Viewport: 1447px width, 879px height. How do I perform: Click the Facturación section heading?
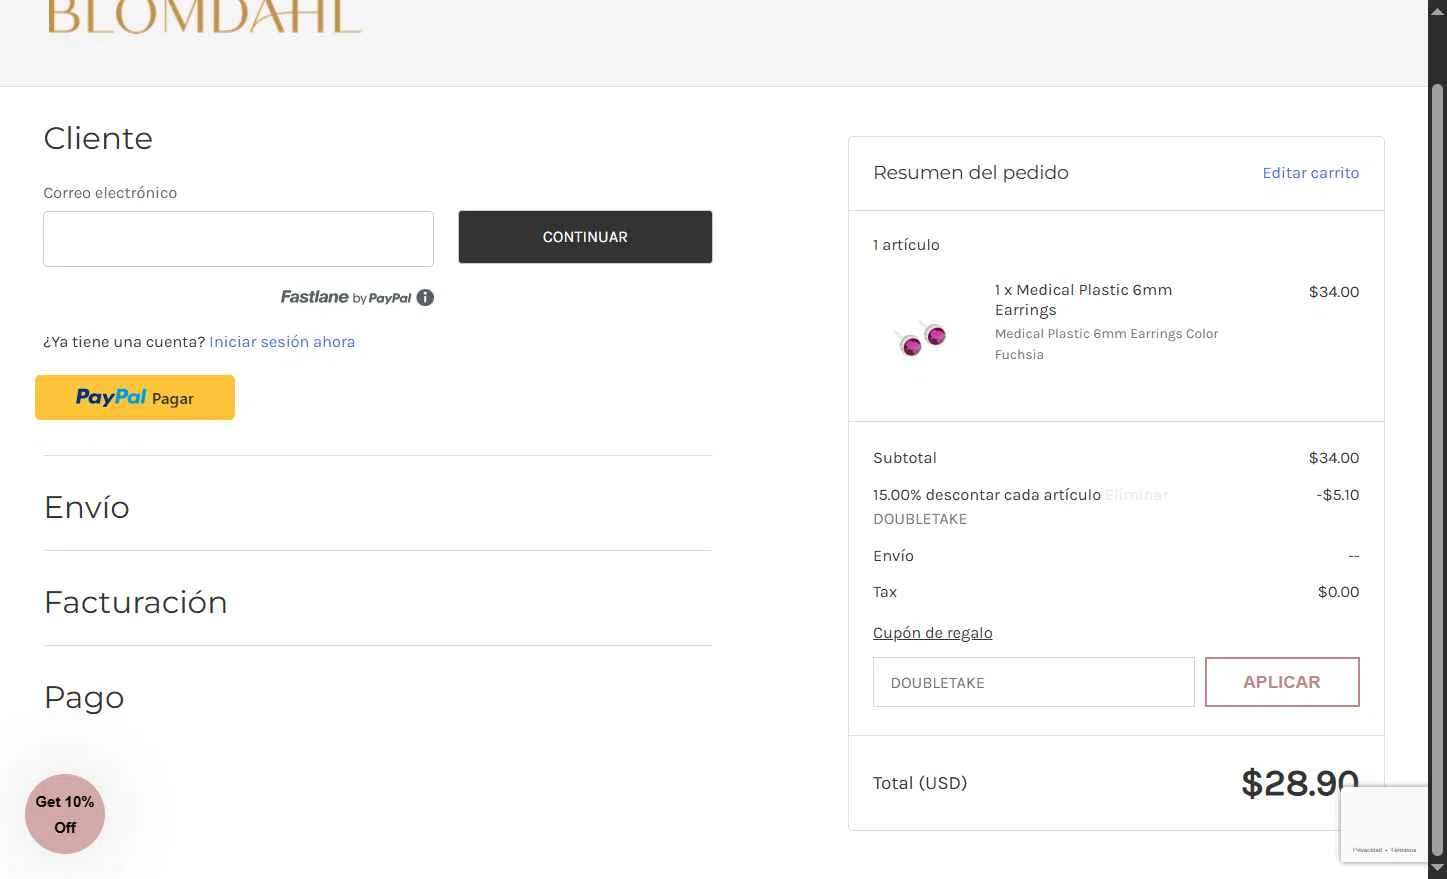click(136, 602)
